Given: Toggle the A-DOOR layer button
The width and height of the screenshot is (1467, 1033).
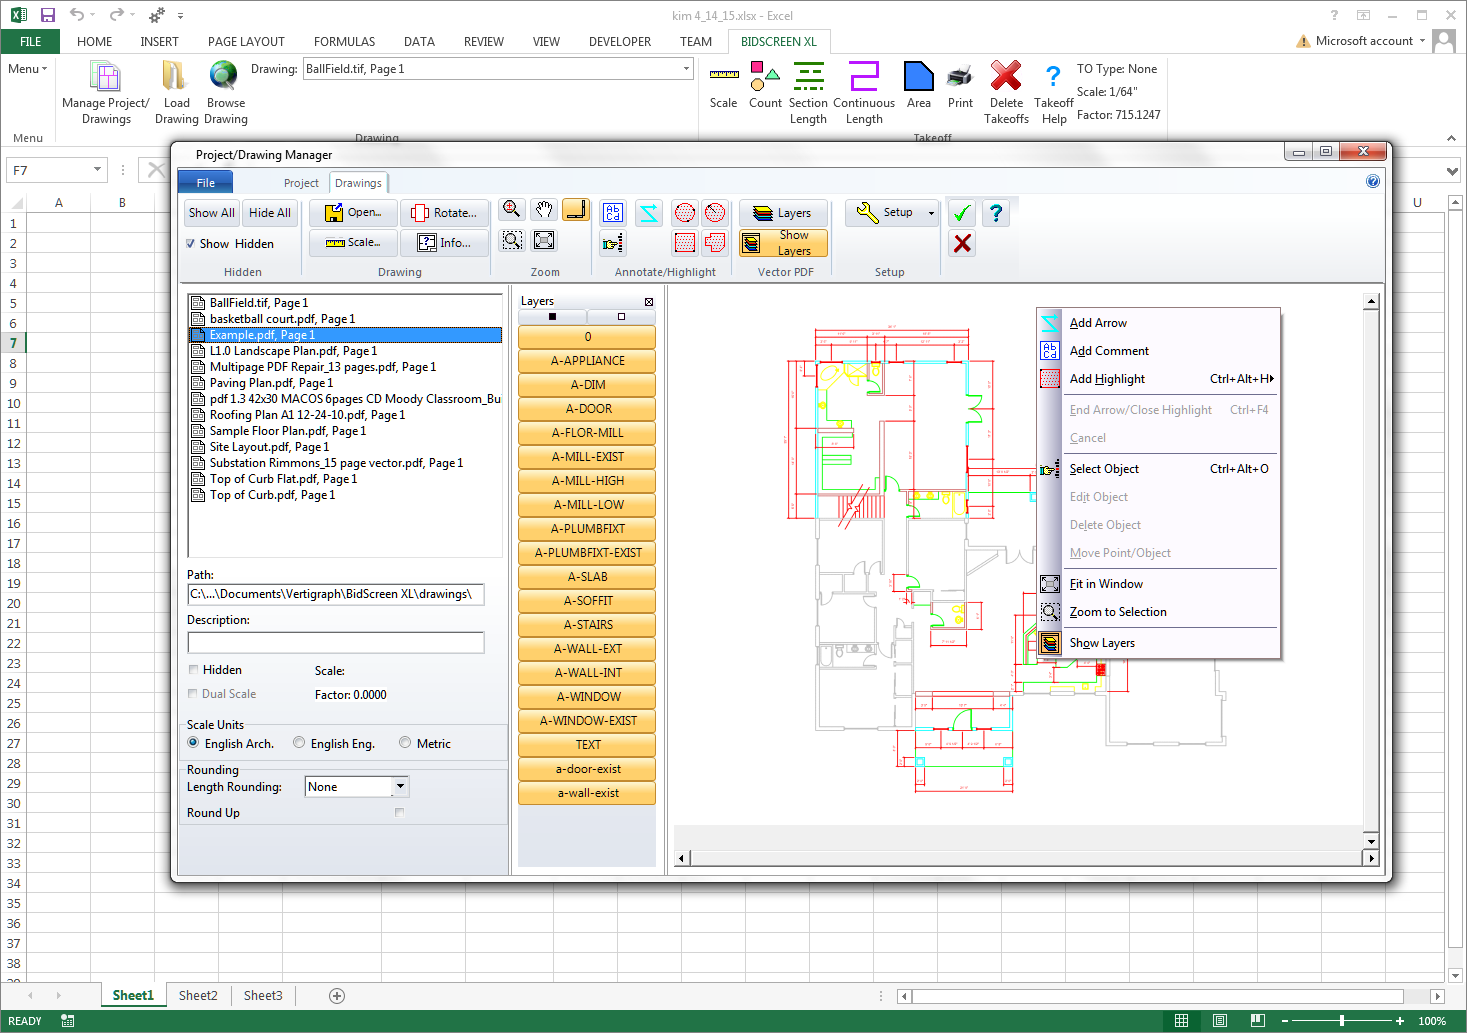Looking at the screenshot, I should (x=588, y=409).
